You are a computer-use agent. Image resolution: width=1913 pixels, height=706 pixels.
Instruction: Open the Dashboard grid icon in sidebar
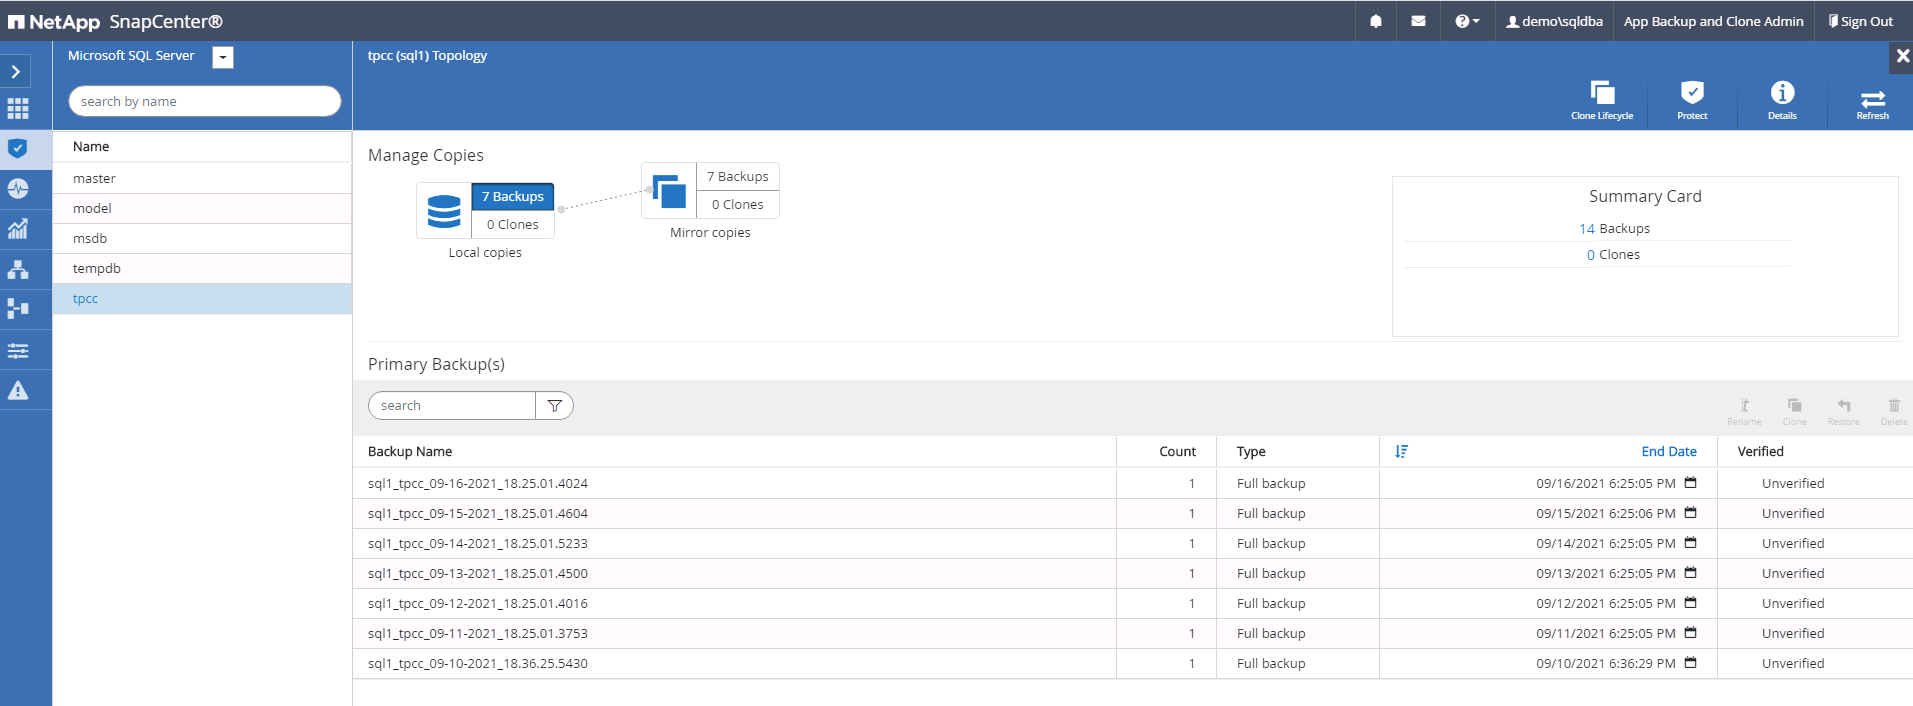coord(18,109)
